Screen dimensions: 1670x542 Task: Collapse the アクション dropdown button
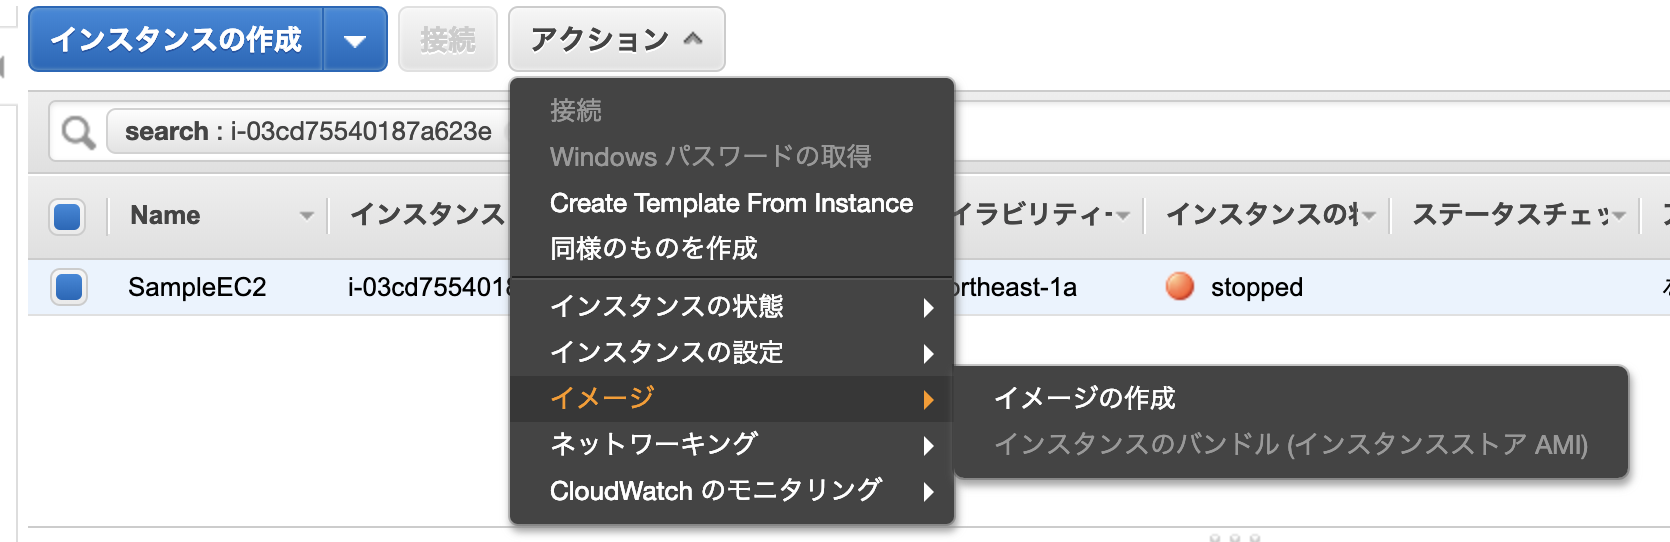pos(616,40)
